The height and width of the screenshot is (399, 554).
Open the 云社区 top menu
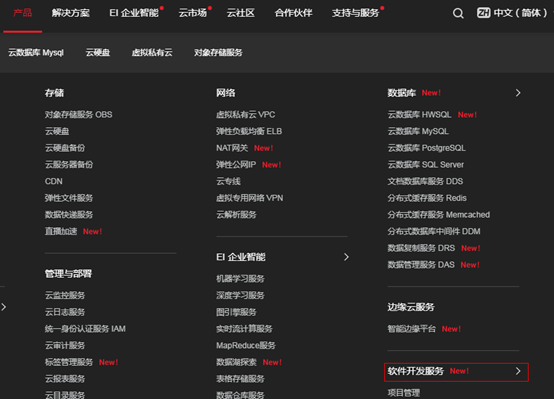241,13
